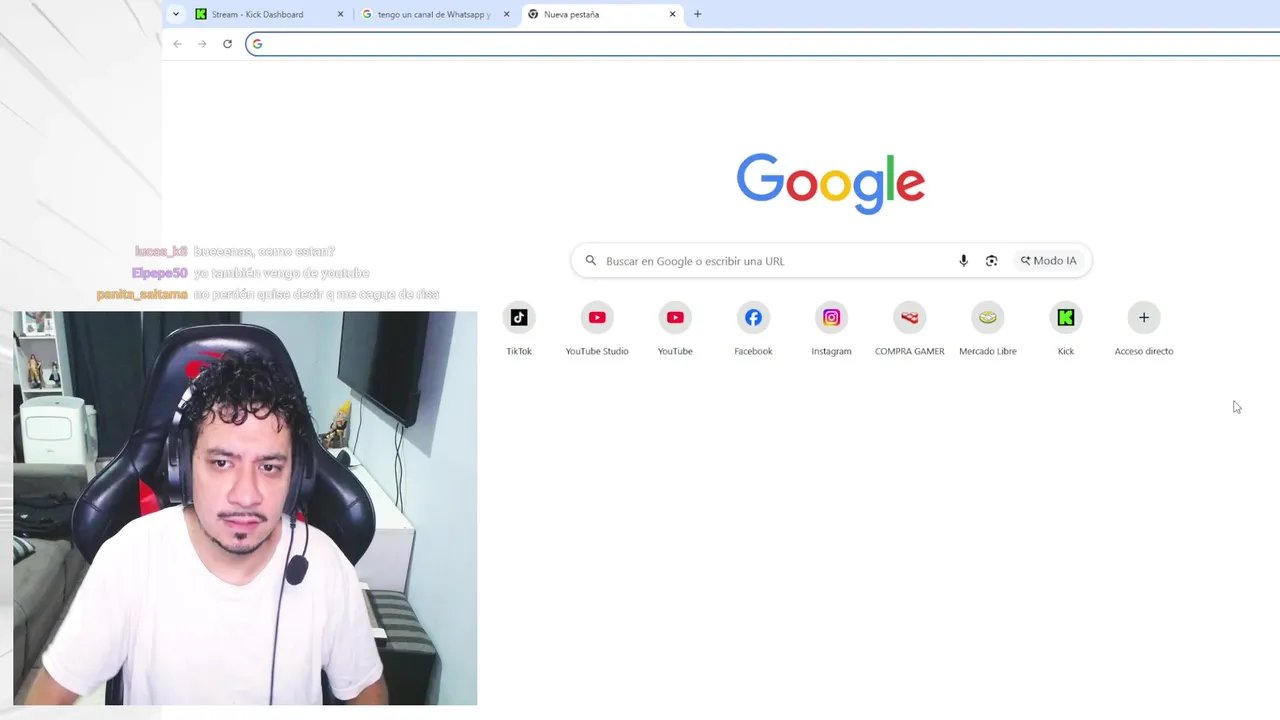Click the Google icon in the address bar

coord(257,44)
